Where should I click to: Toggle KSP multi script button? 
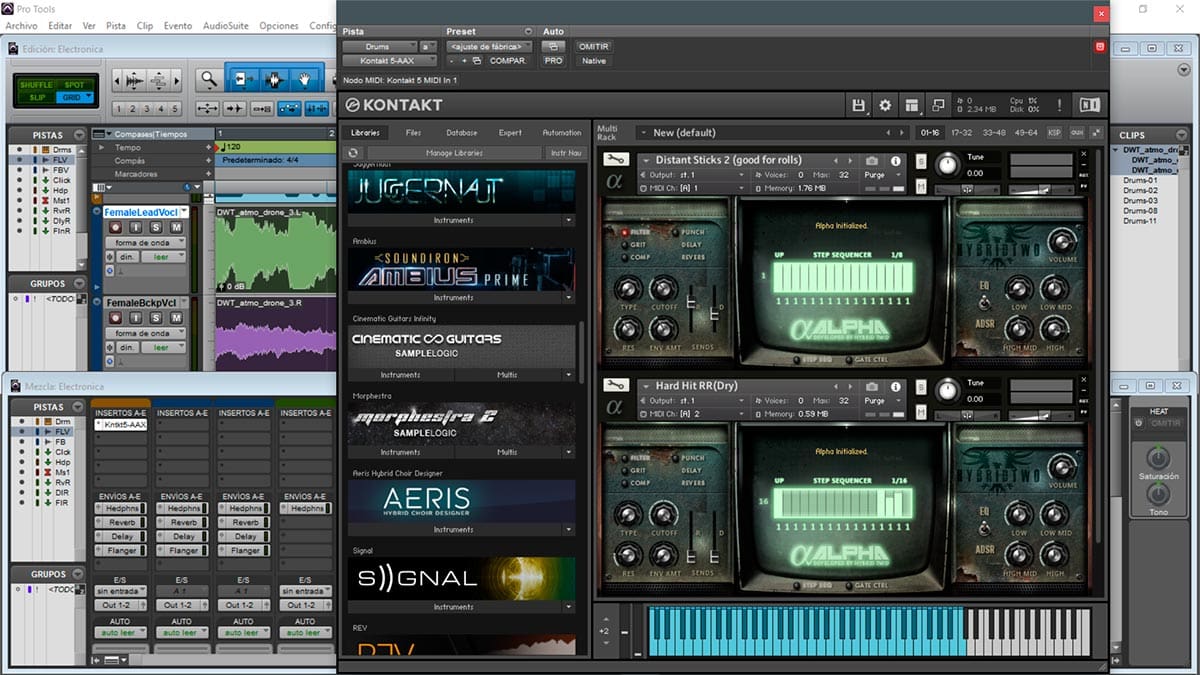(1054, 133)
